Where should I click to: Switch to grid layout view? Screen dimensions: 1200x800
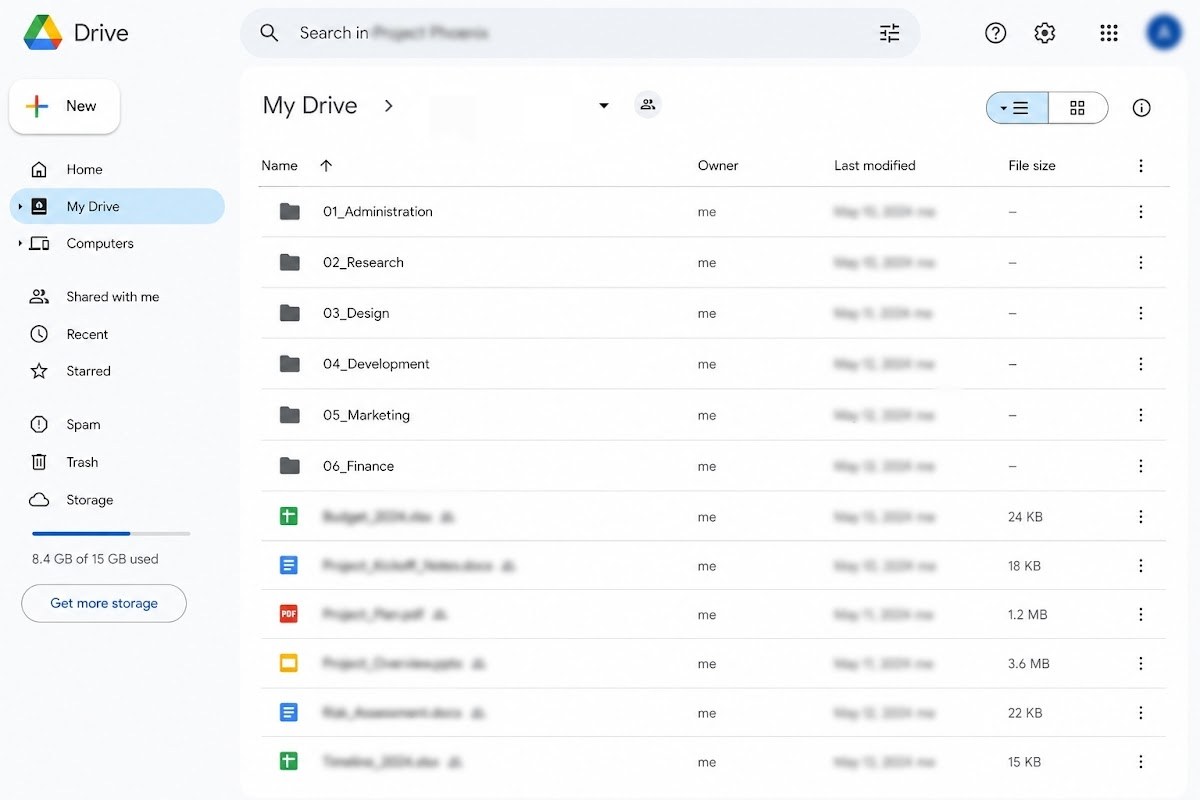pos(1078,108)
